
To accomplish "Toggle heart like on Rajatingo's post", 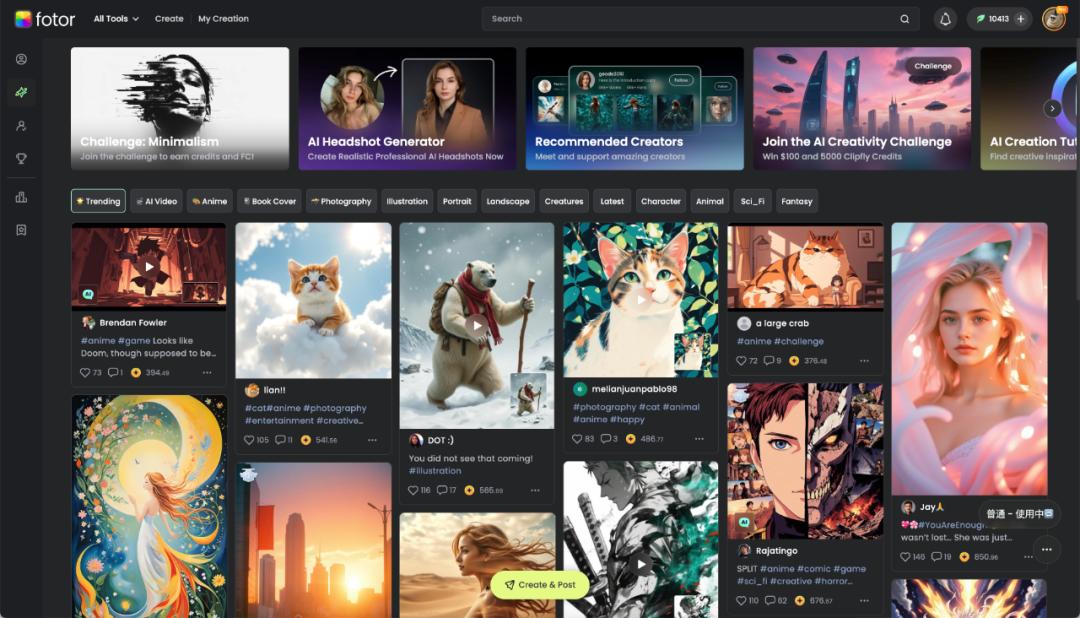I will 741,601.
